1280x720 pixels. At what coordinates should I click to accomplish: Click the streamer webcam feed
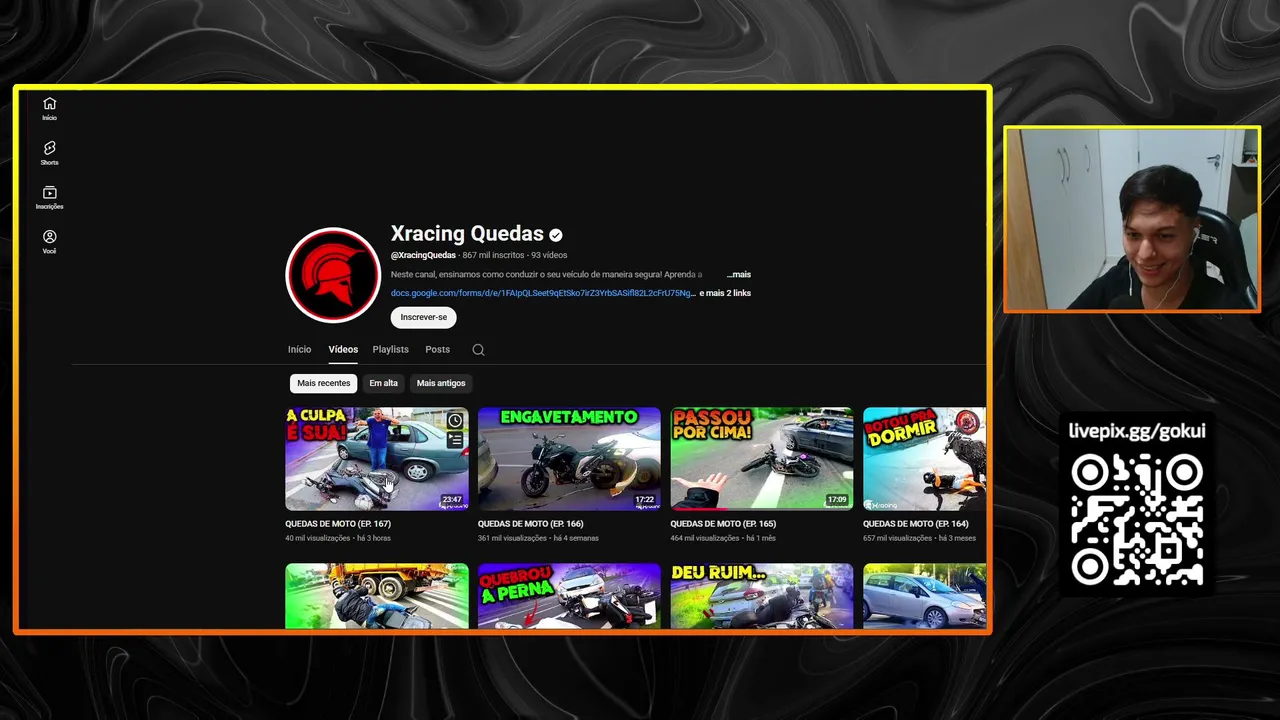click(x=1132, y=219)
